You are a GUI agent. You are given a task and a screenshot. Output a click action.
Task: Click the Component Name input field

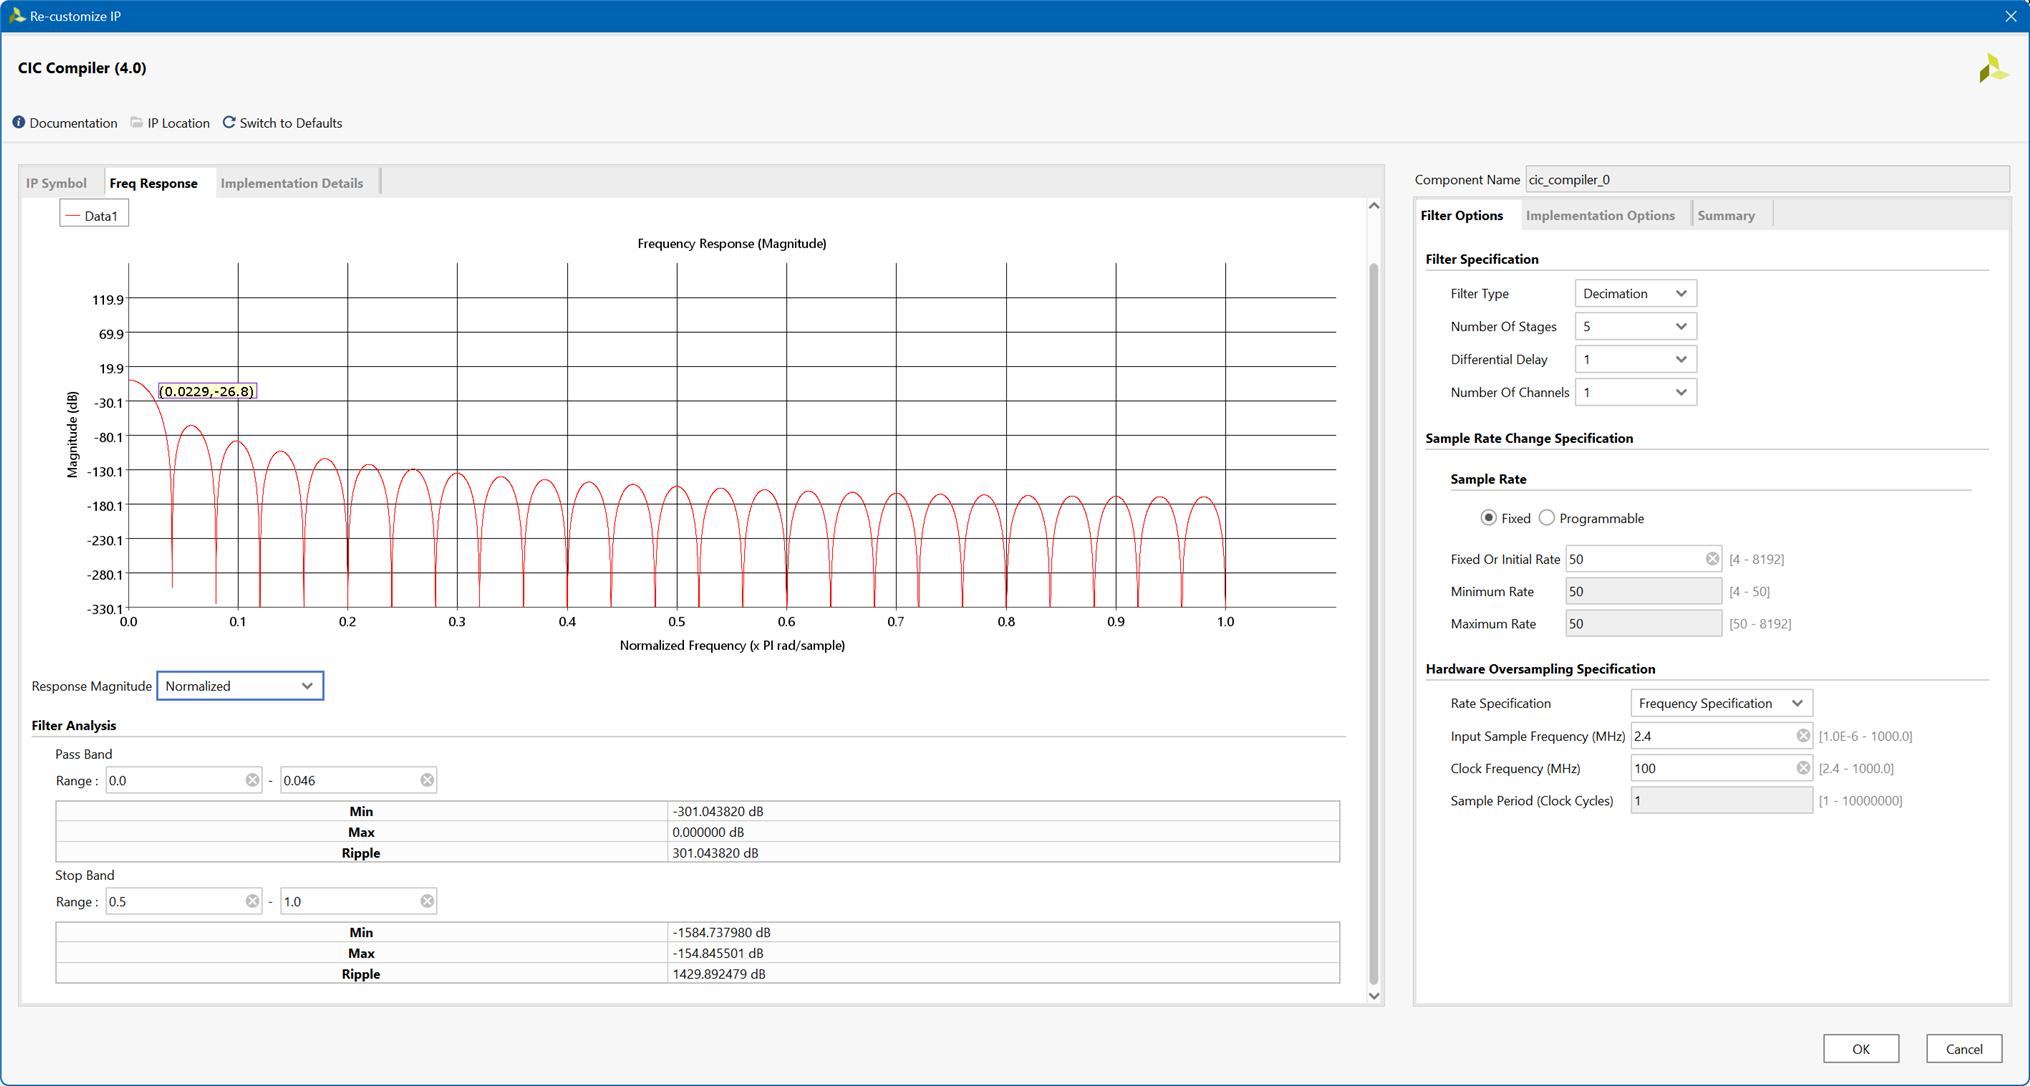(1767, 180)
